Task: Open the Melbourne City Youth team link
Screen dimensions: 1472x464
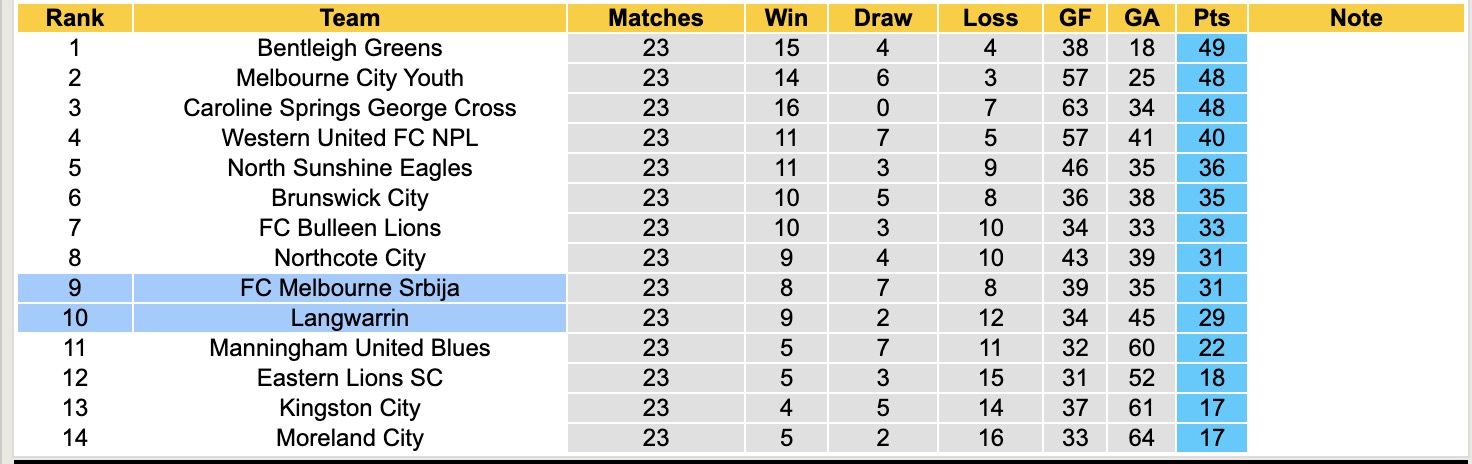Action: (349, 78)
